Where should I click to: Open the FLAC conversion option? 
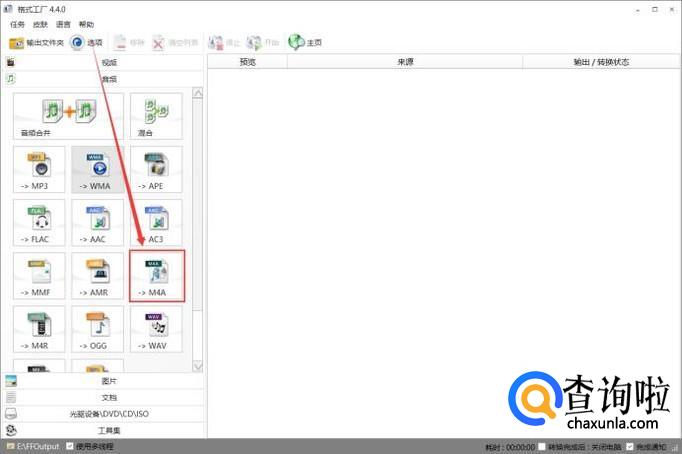pyautogui.click(x=39, y=223)
